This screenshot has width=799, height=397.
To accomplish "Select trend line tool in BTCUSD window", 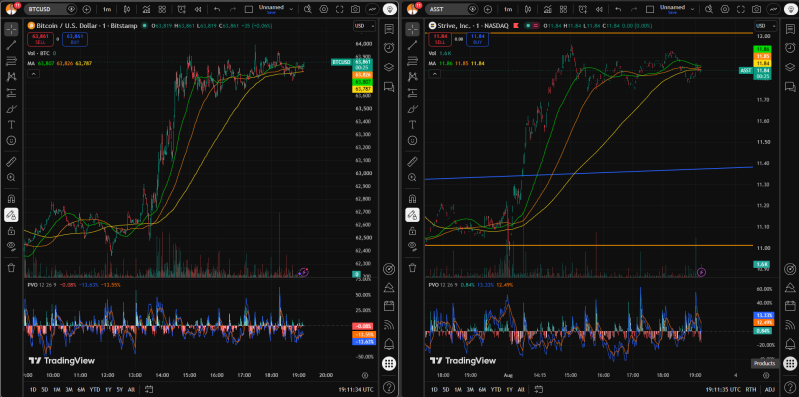I will point(11,45).
